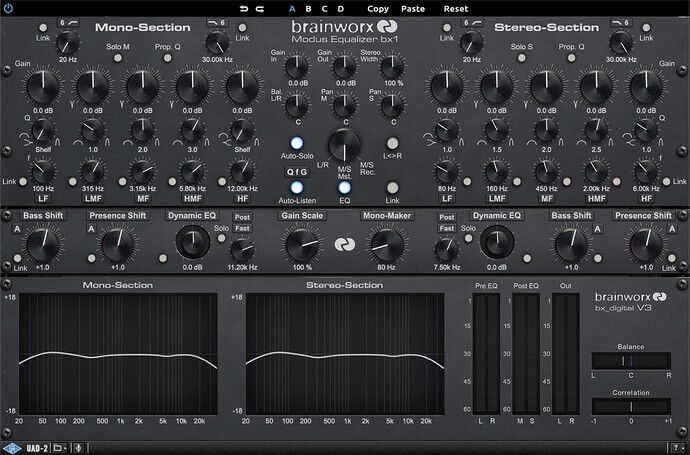Screen dimensions: 690x455
Task: Click the A button beside right Presence Shift
Action: [x=672, y=229]
